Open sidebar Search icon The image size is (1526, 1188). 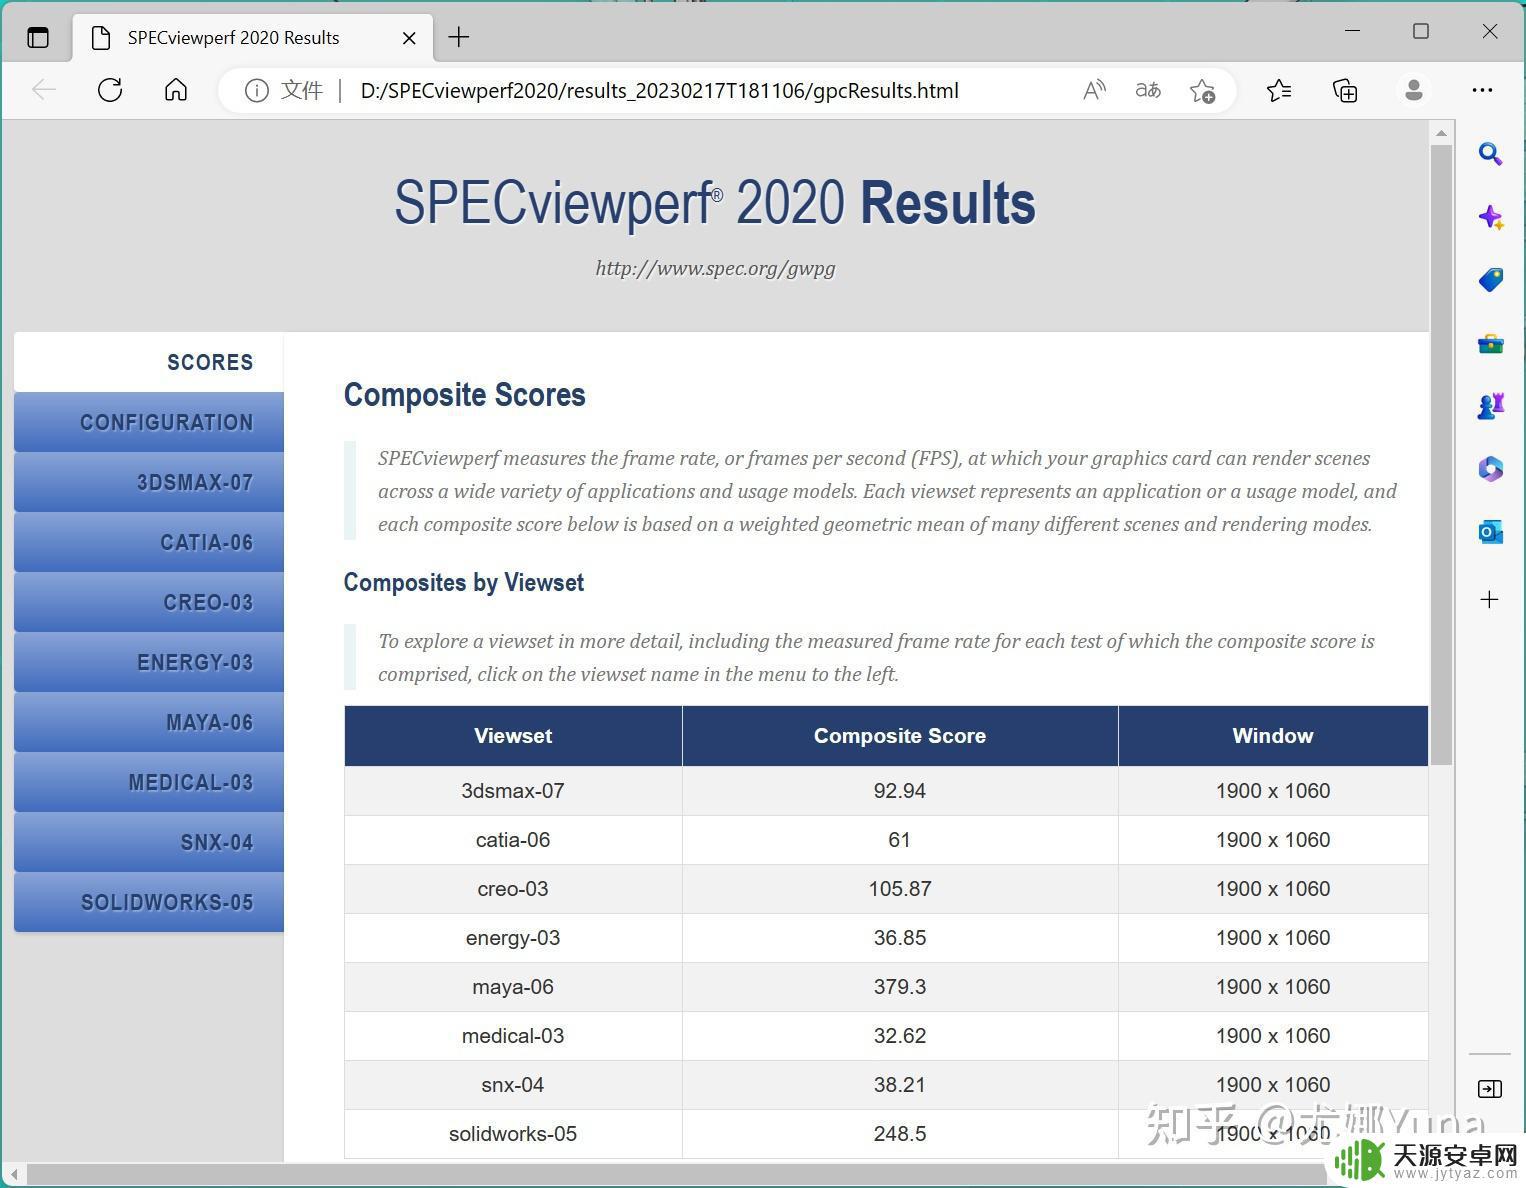[x=1490, y=154]
